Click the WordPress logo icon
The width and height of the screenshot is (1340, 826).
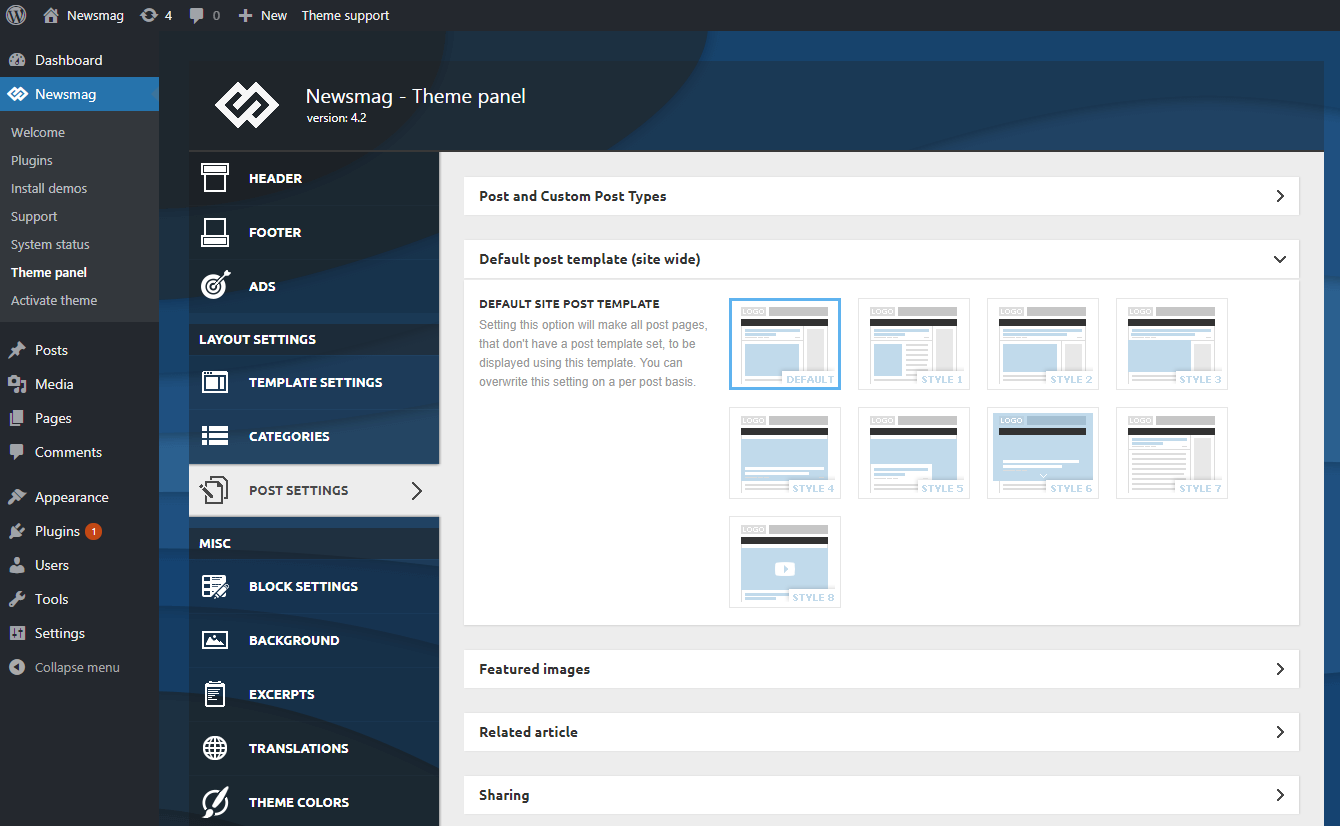tap(16, 15)
